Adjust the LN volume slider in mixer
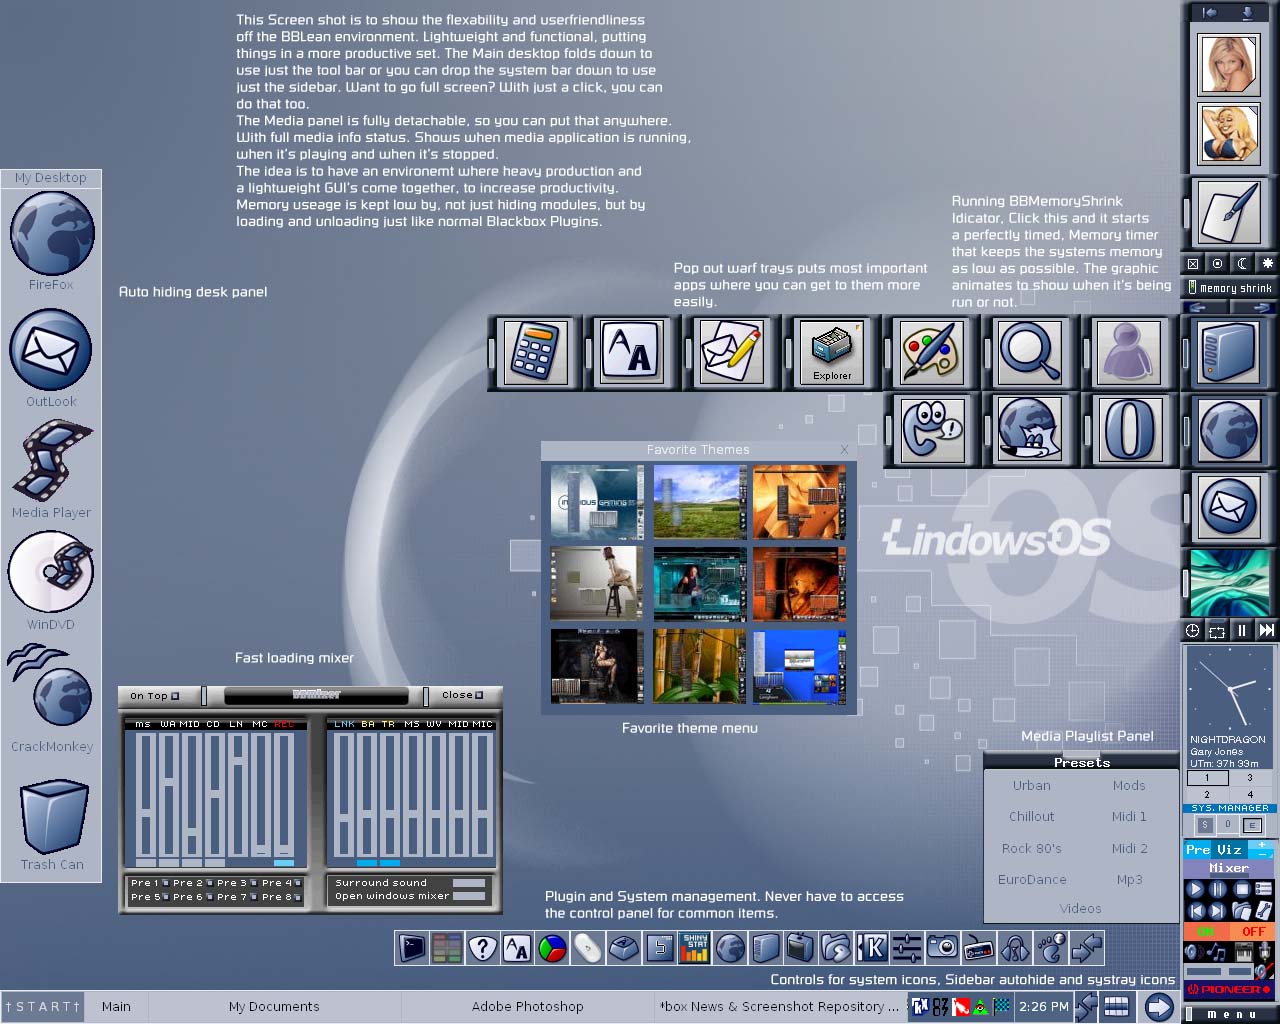This screenshot has height=1024, width=1280. [238, 795]
